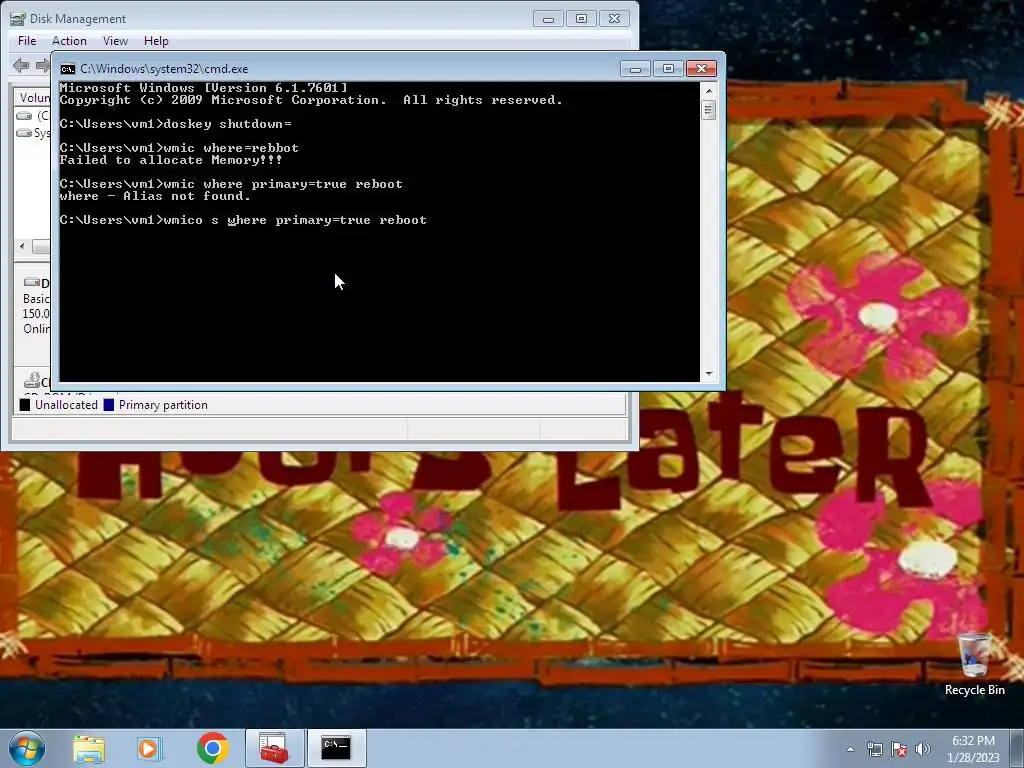Click the cmd scrollbar up arrow
This screenshot has height=768, width=1024.
coord(709,90)
